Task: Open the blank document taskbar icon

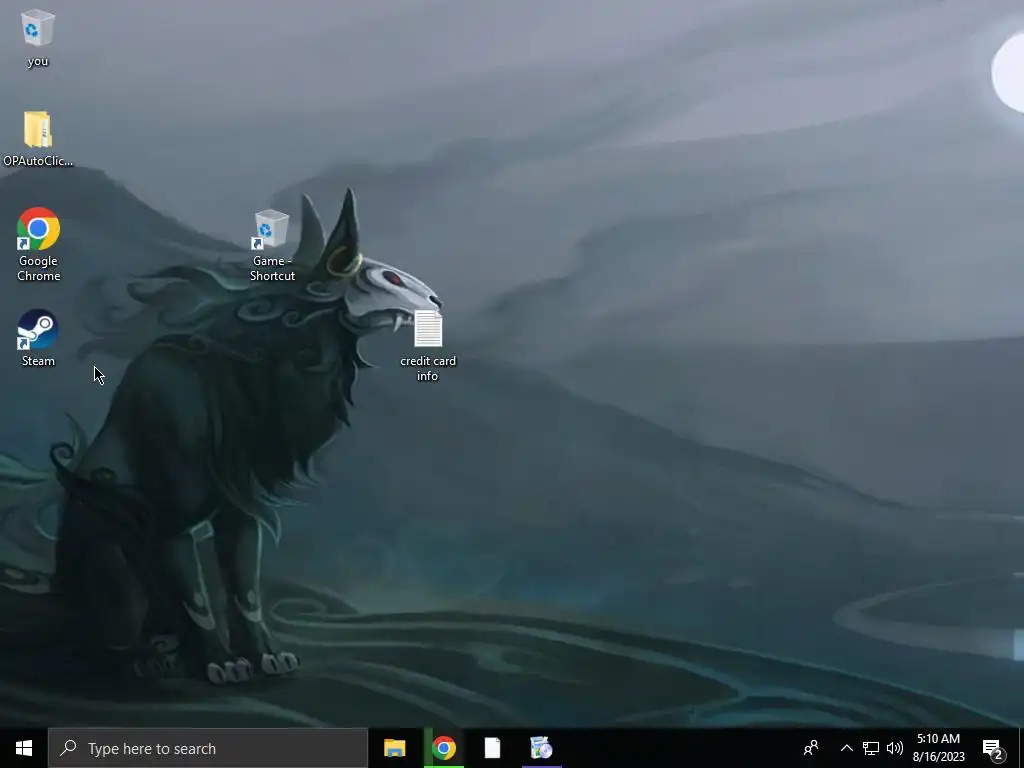Action: [x=492, y=748]
